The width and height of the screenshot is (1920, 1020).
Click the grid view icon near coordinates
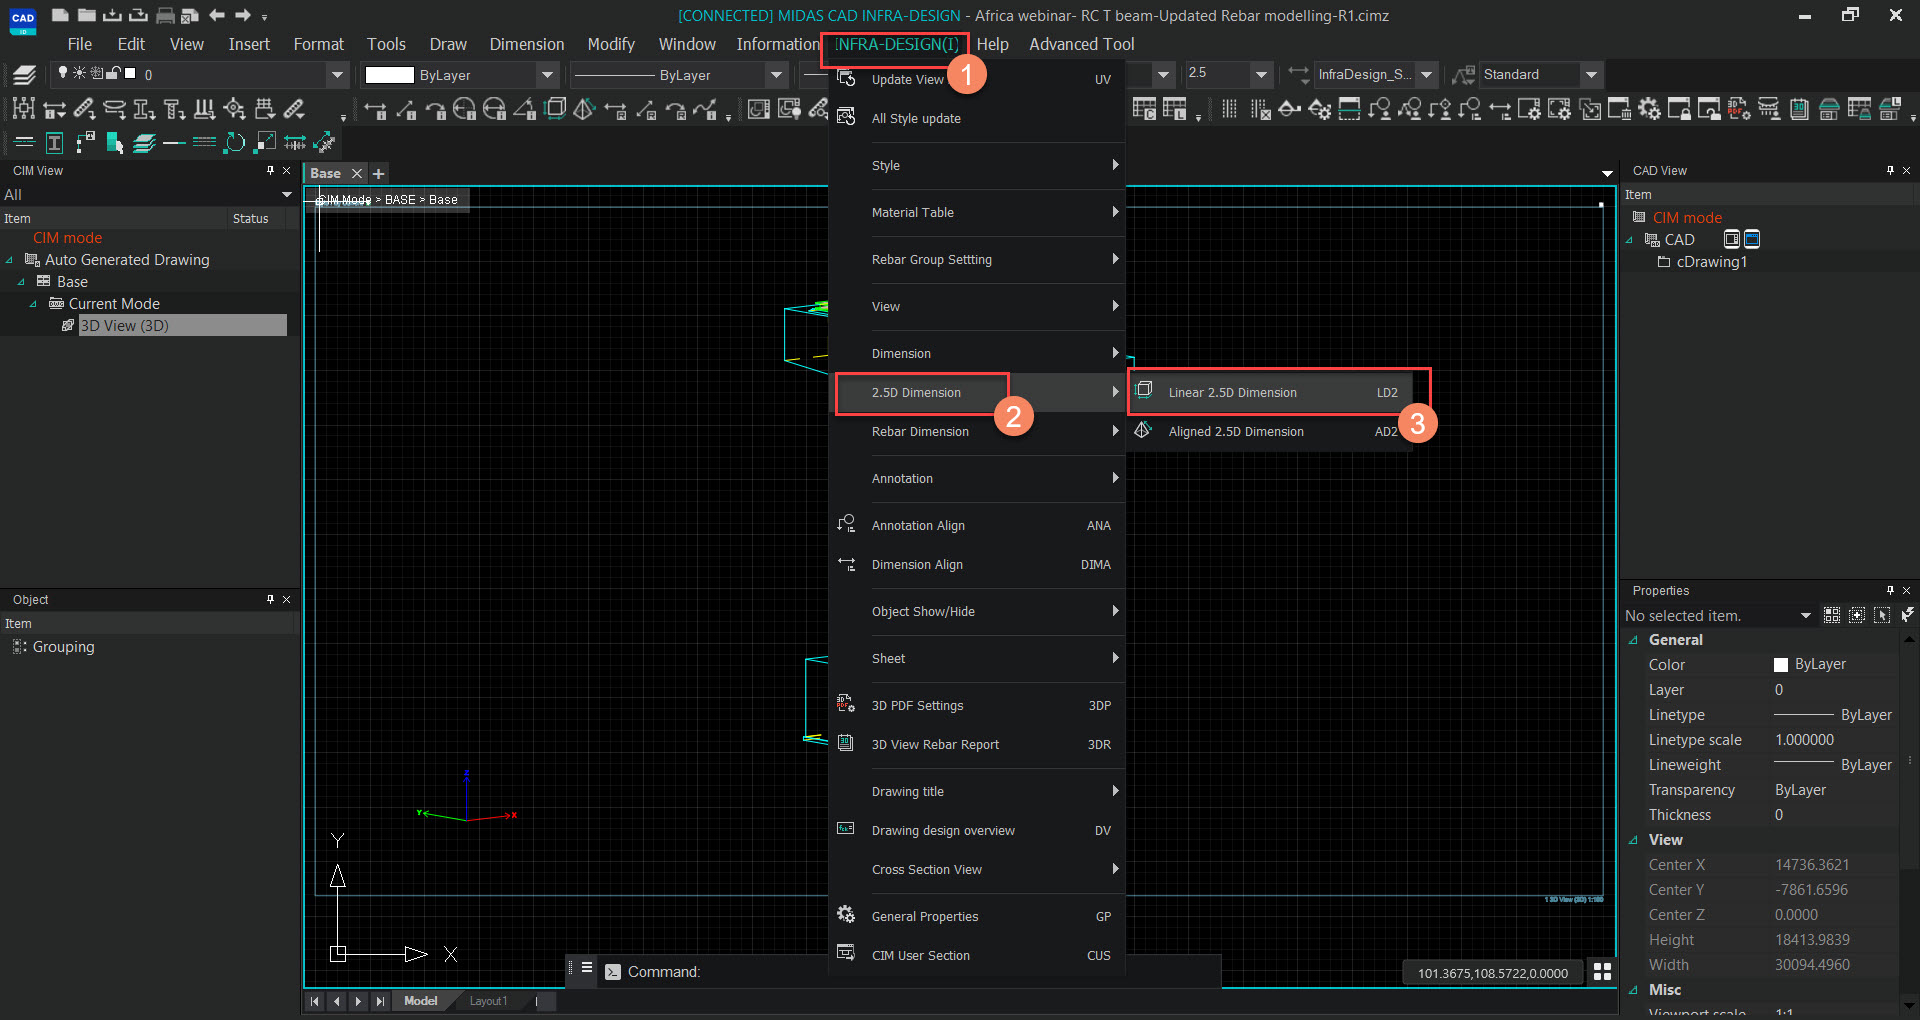point(1602,972)
